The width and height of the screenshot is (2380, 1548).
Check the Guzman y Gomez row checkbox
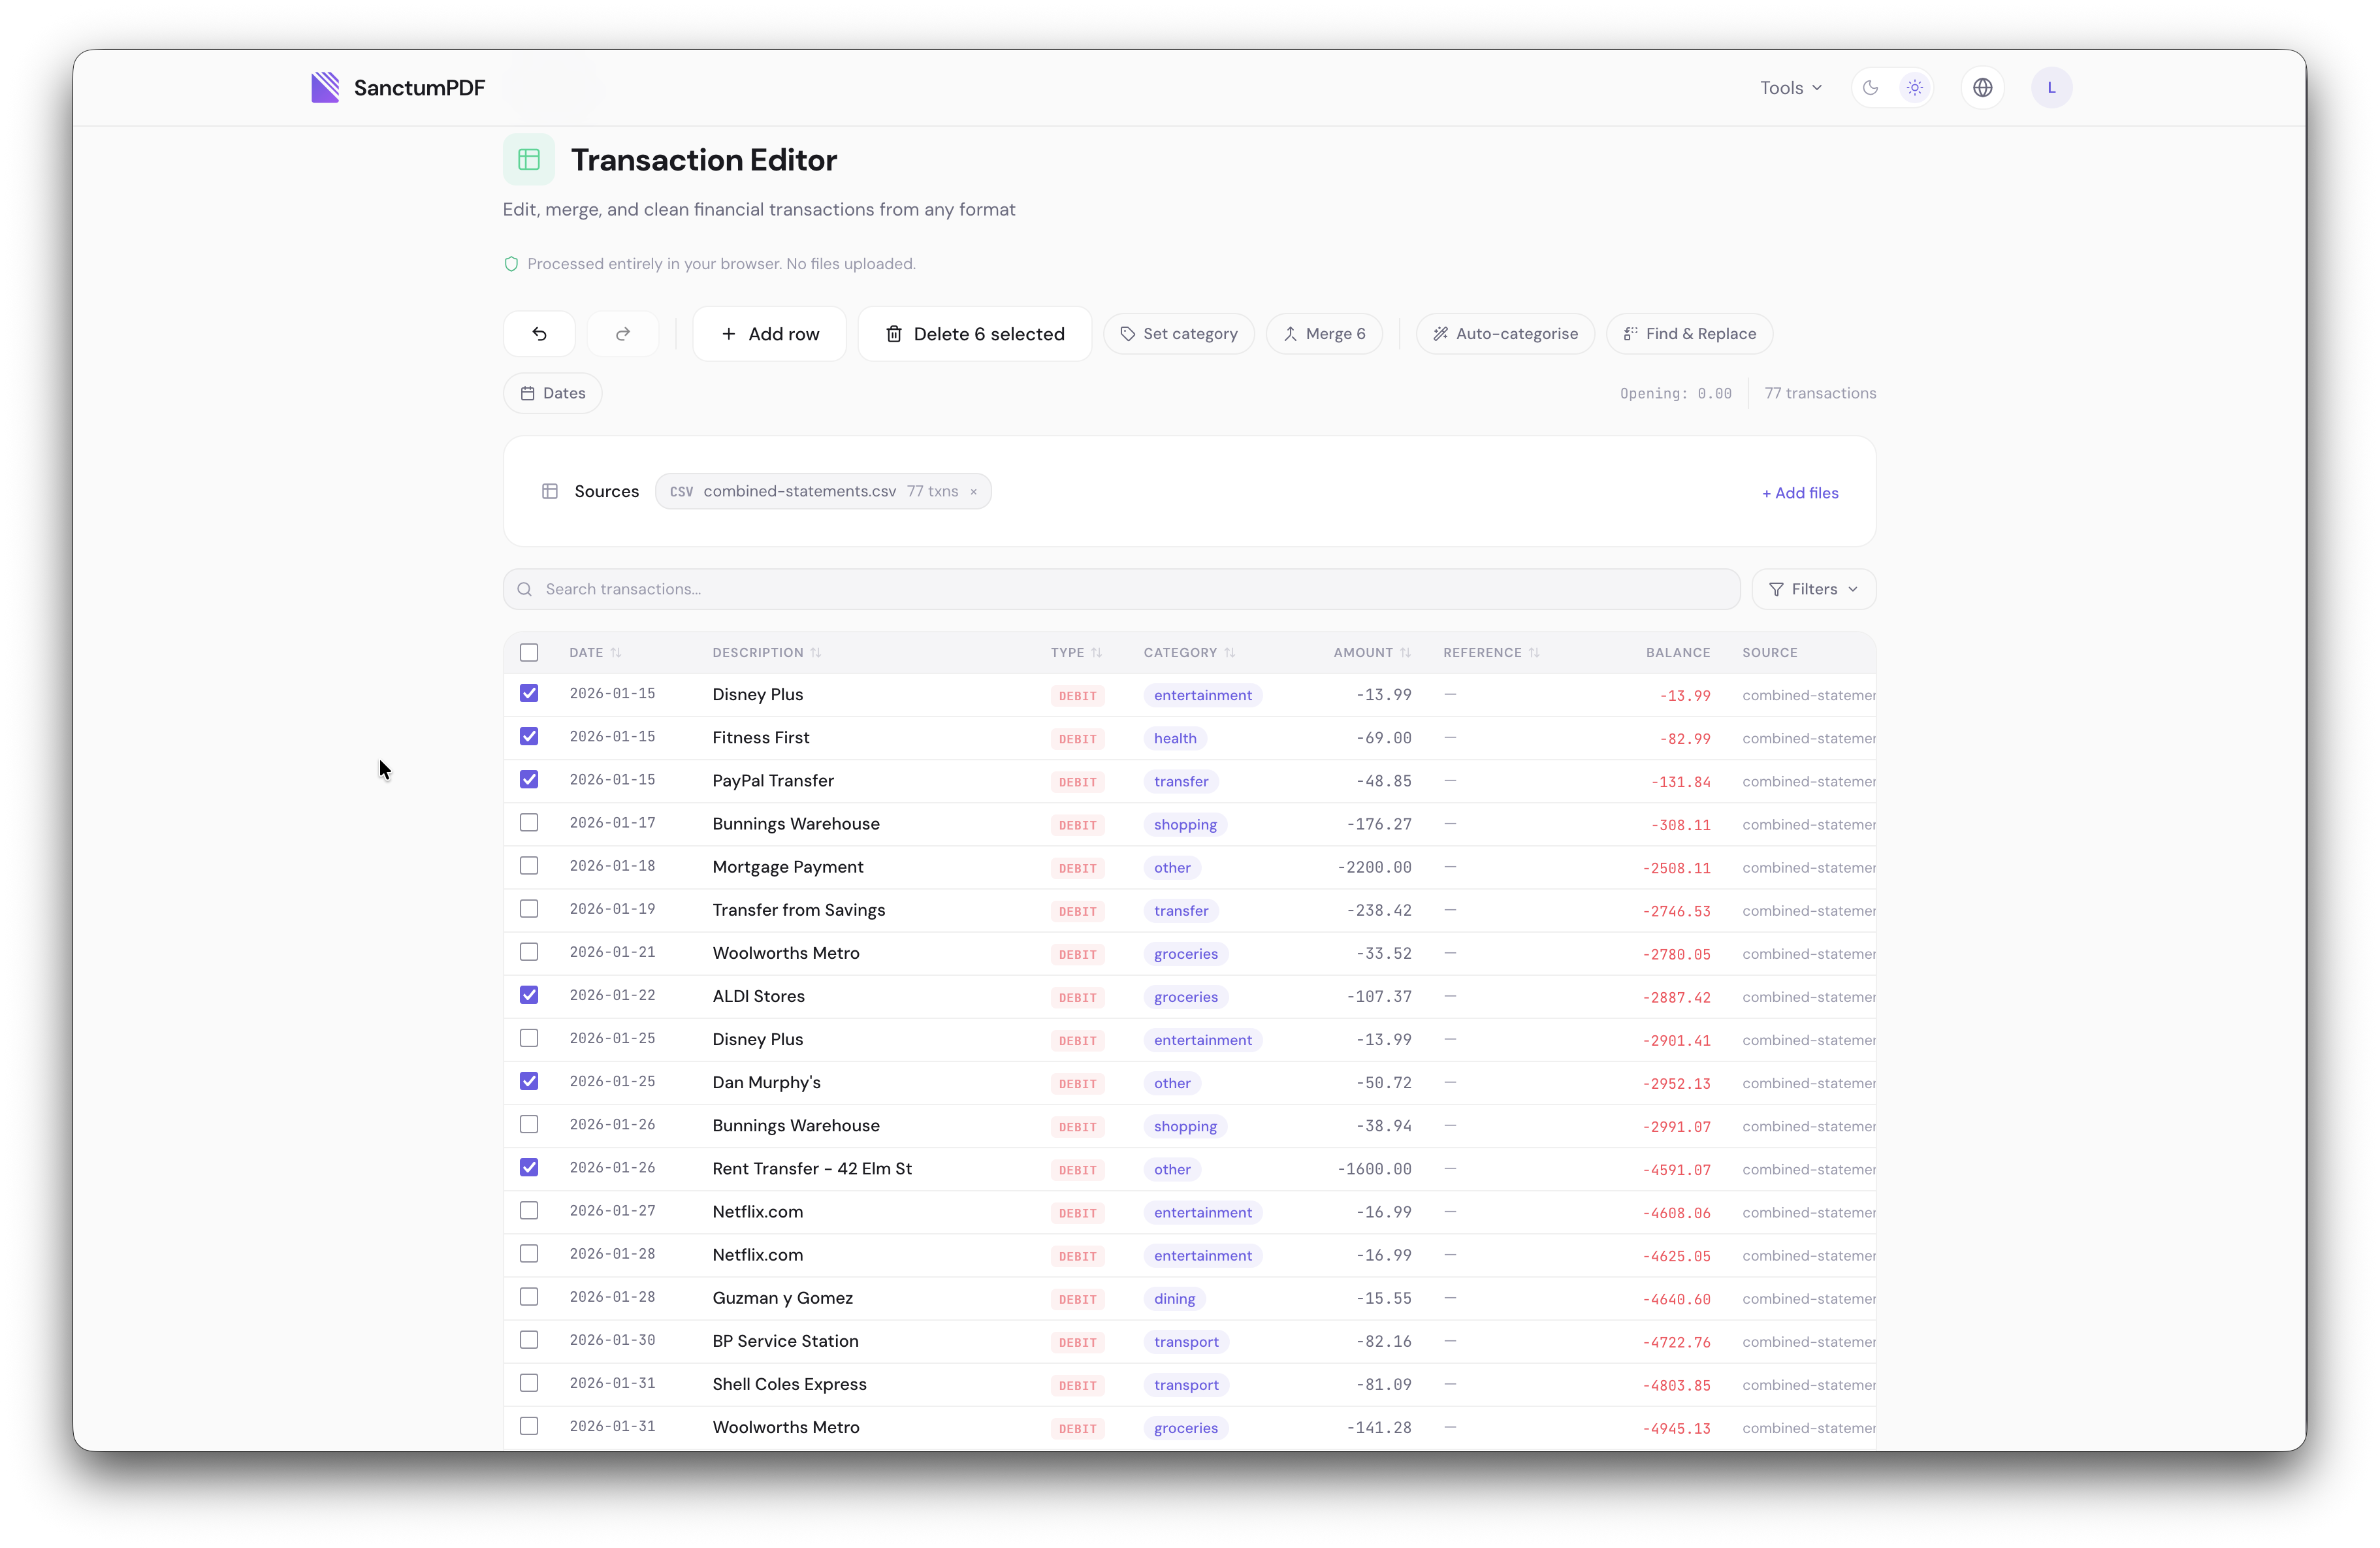pos(529,1296)
